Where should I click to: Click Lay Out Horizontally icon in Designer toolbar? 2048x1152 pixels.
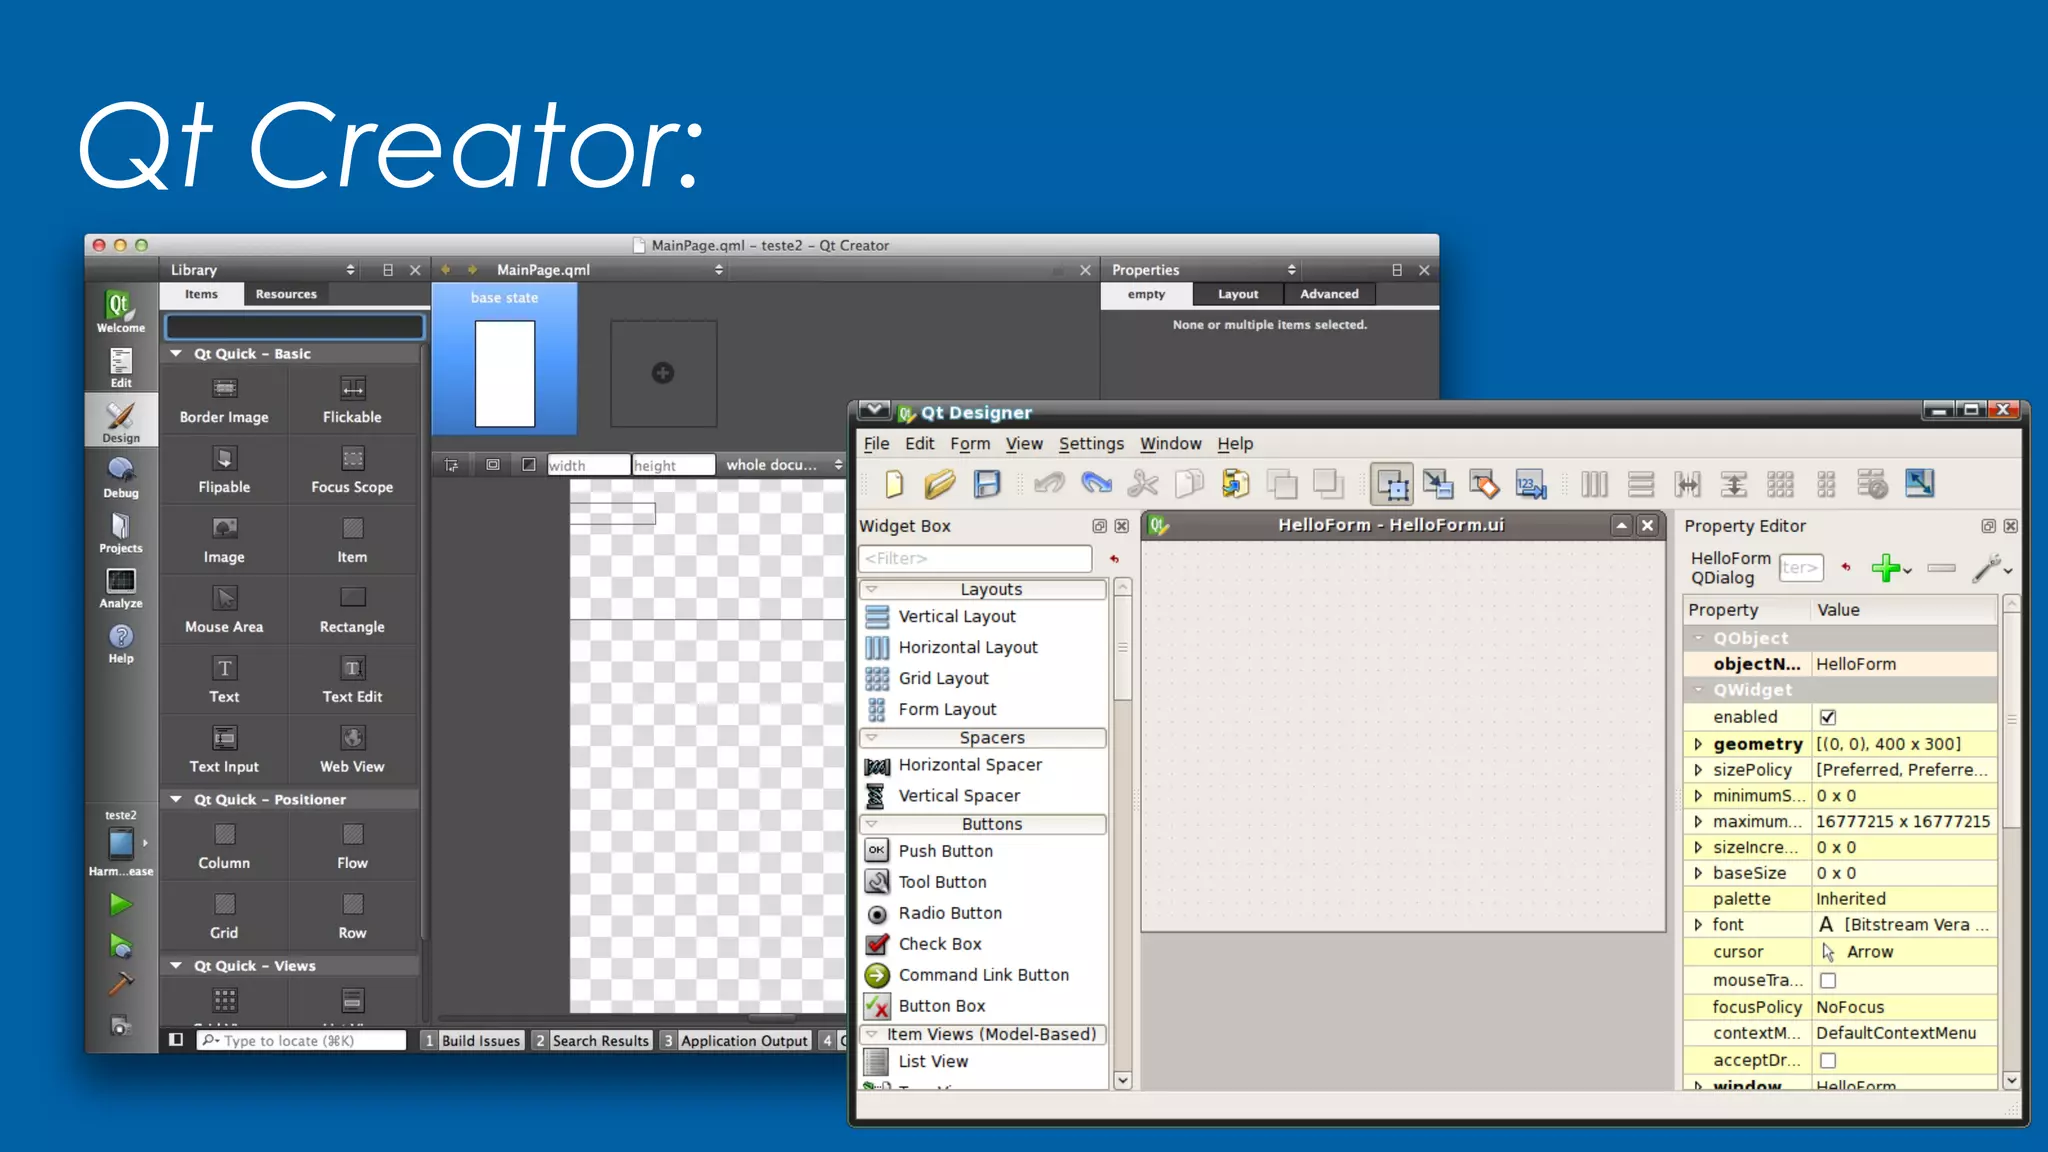click(1594, 485)
